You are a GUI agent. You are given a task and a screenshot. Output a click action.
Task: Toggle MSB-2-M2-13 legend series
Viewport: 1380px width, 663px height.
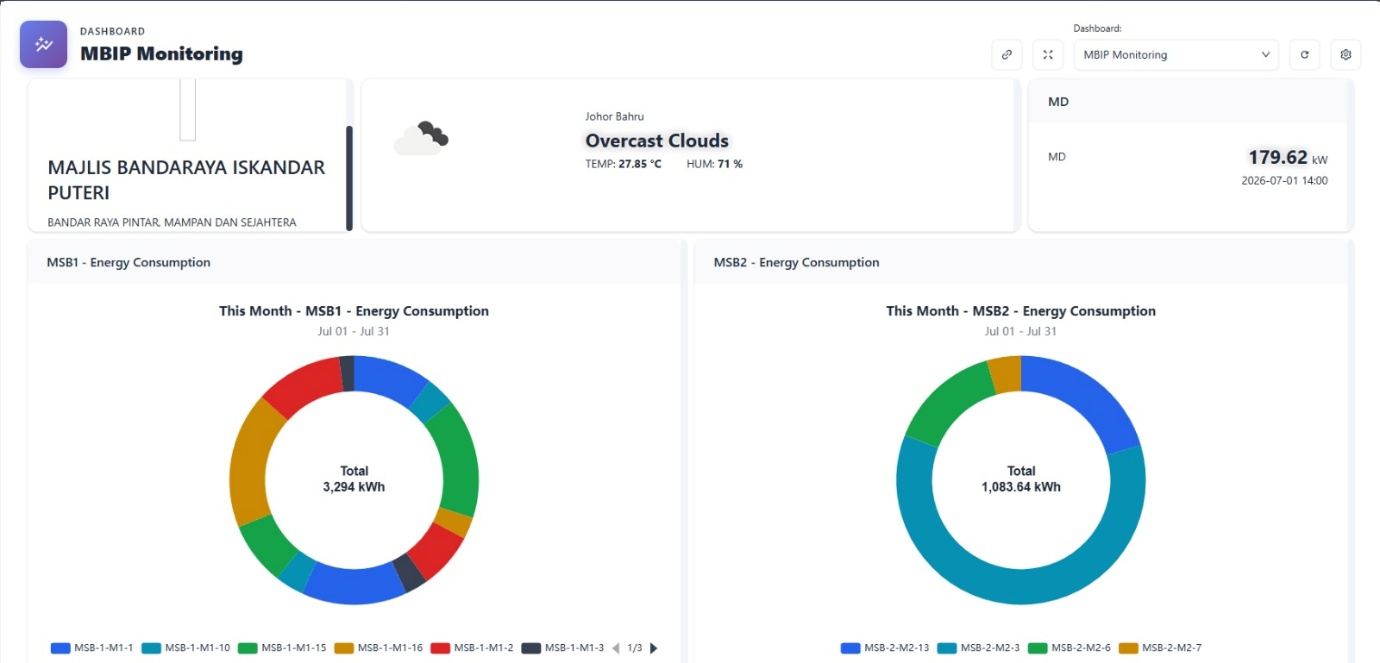coord(885,648)
